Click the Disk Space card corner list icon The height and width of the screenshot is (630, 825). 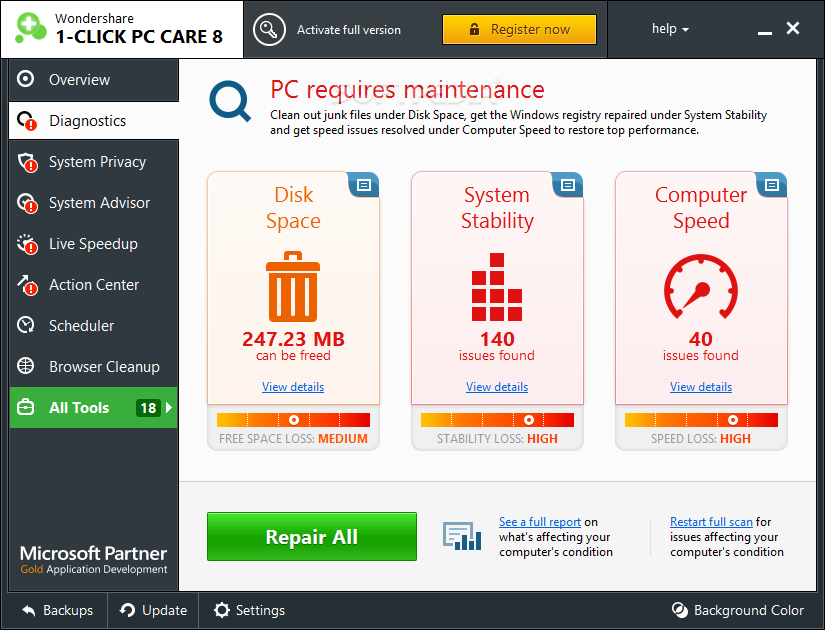point(364,185)
